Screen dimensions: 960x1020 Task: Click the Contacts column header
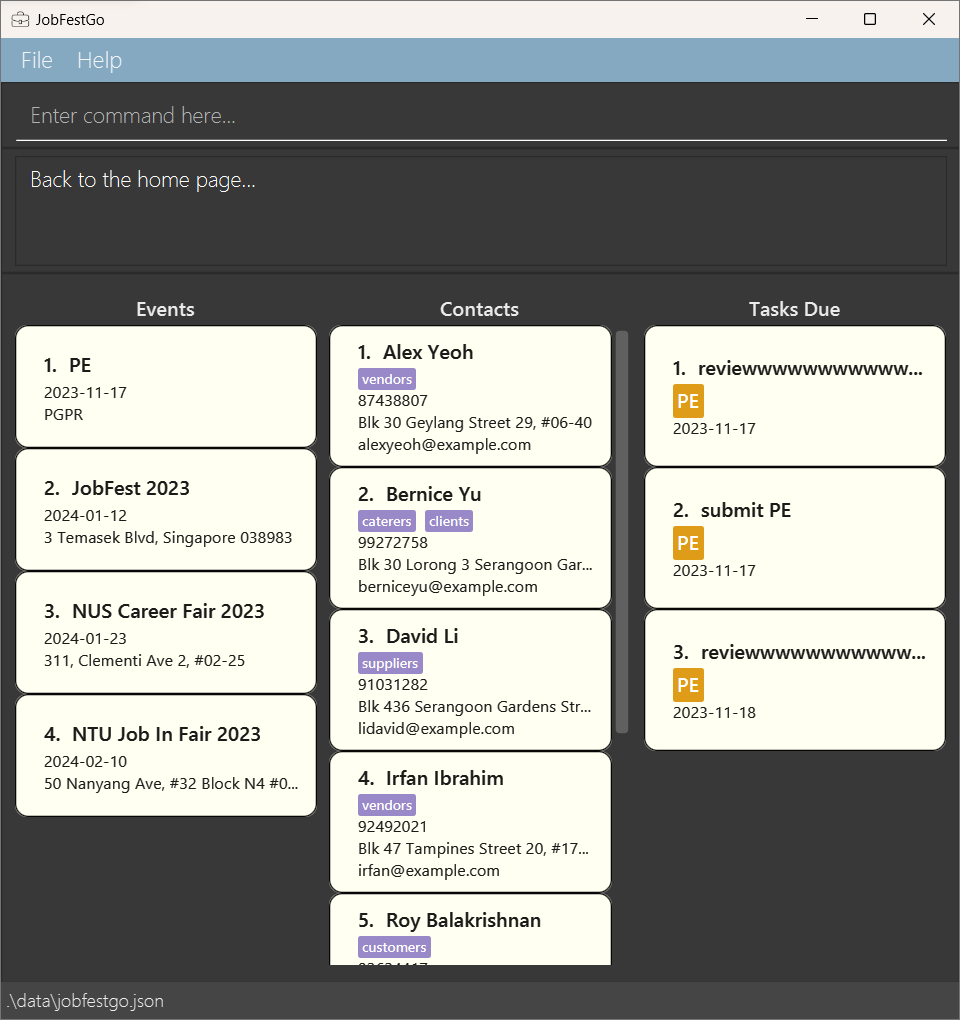[x=479, y=309]
